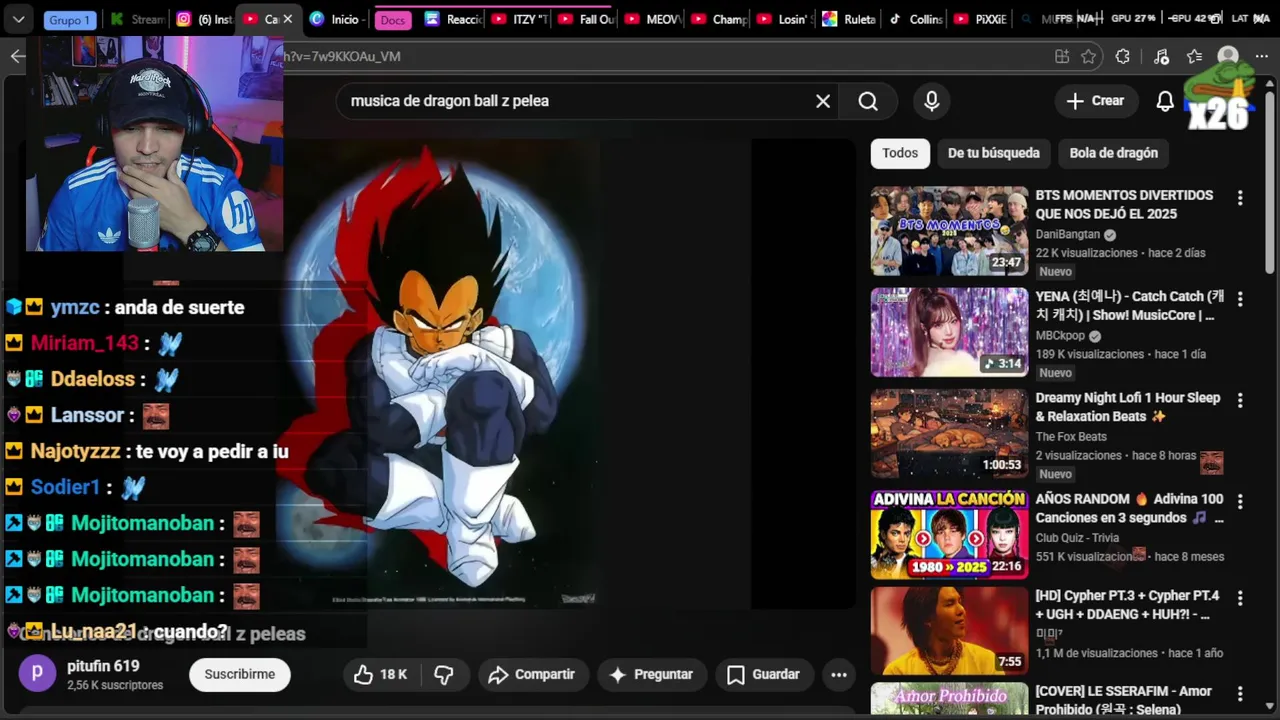Bookmark this page with the star icon
The width and height of the screenshot is (1280, 720).
(x=1089, y=57)
